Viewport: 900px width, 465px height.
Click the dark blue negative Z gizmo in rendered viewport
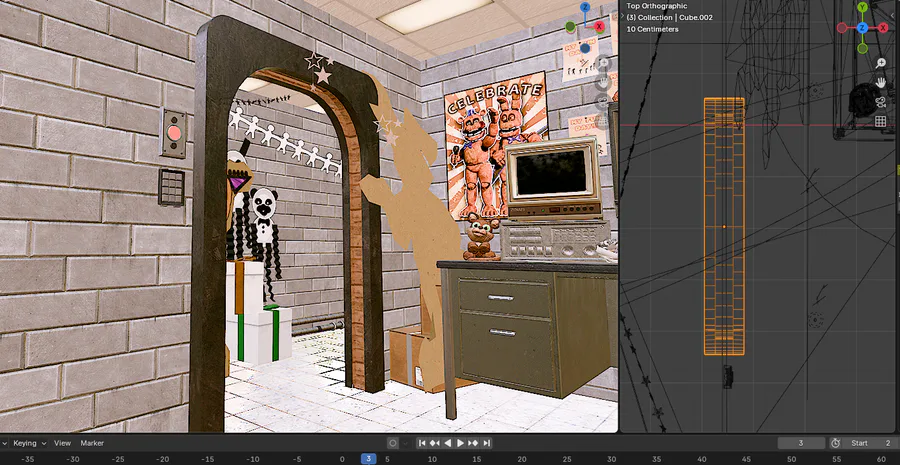(x=585, y=48)
